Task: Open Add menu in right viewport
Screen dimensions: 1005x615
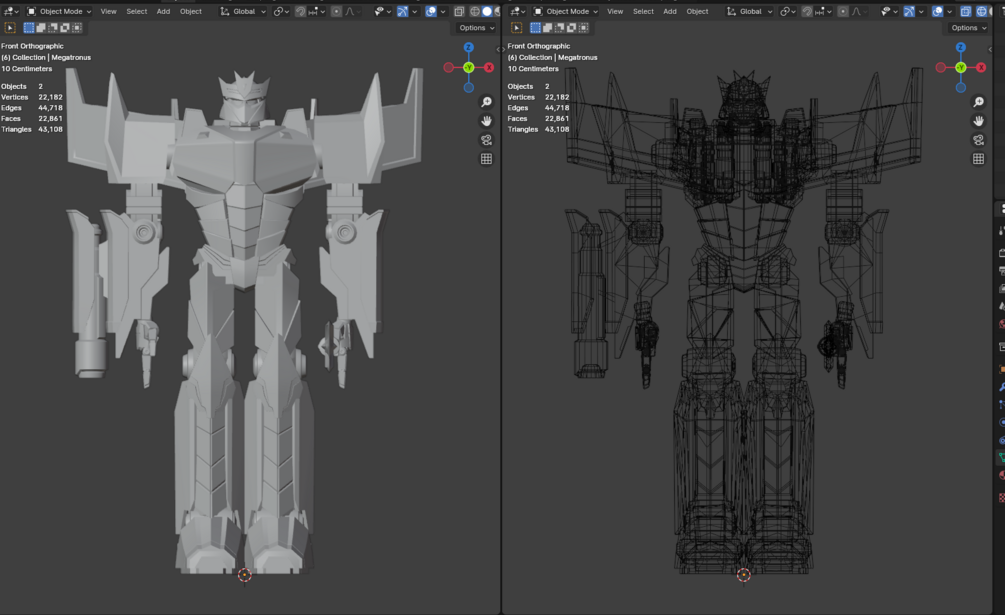Action: [x=670, y=12]
